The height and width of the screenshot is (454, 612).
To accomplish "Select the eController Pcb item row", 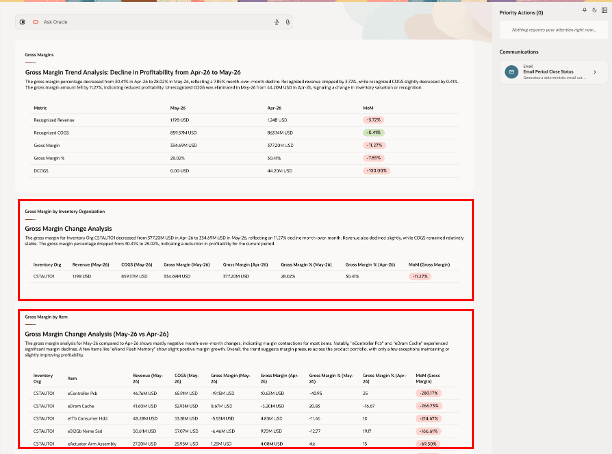I will coord(246,393).
